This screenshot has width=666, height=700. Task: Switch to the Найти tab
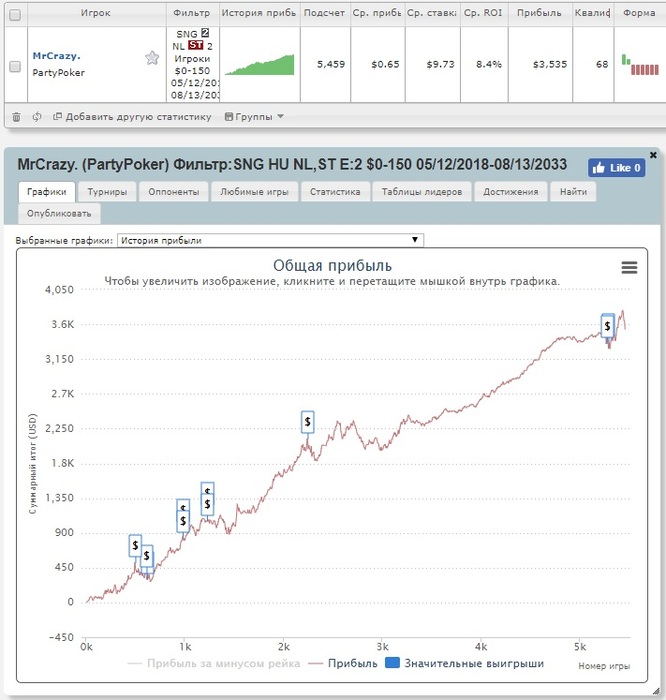[x=573, y=192]
